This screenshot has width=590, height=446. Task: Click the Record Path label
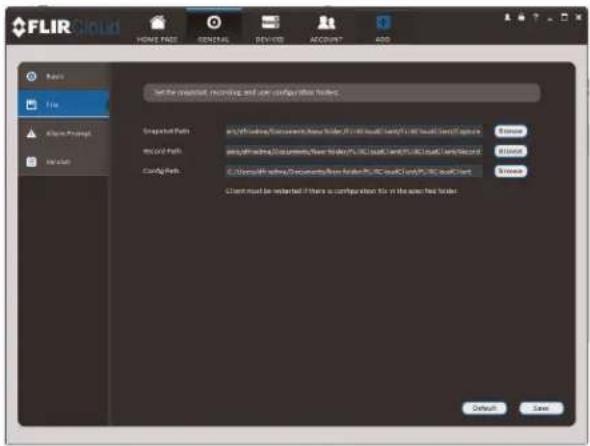[162, 151]
